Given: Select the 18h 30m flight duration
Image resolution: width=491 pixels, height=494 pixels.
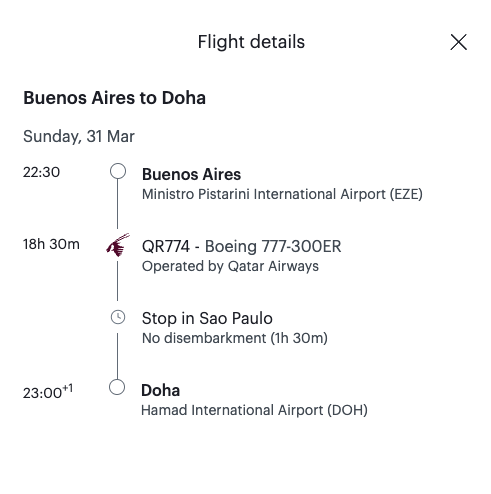Looking at the screenshot, I should (x=51, y=244).
